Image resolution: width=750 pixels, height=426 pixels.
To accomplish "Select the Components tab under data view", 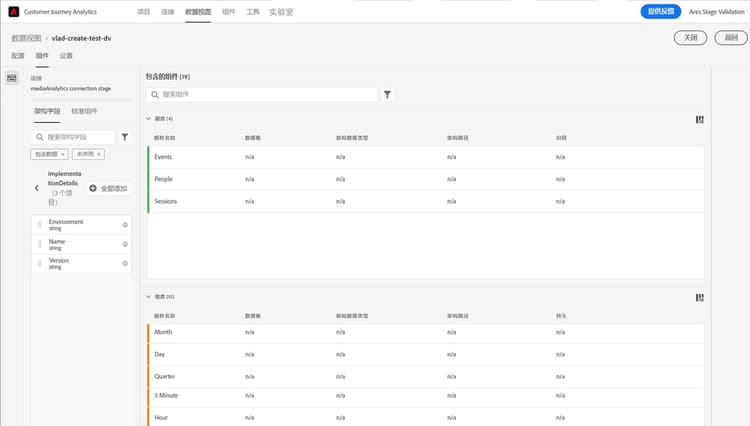I will (42, 56).
